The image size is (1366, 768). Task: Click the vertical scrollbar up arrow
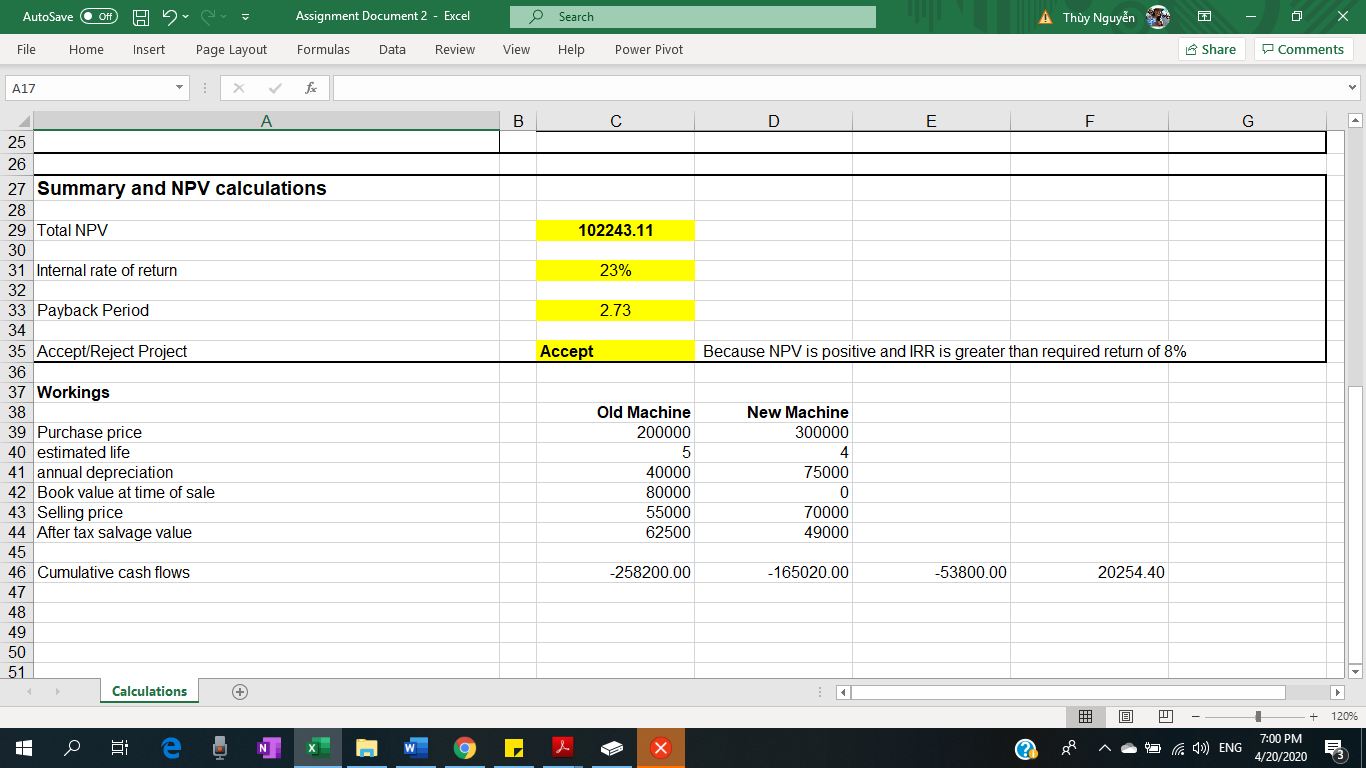coord(1356,121)
